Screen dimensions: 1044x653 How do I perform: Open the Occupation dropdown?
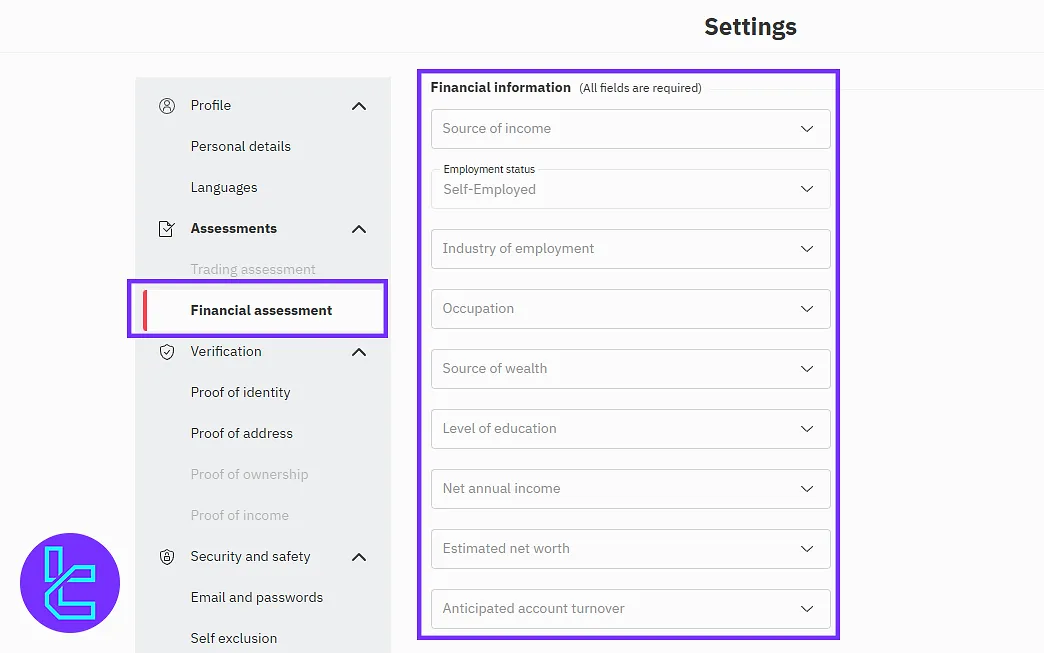pos(631,309)
